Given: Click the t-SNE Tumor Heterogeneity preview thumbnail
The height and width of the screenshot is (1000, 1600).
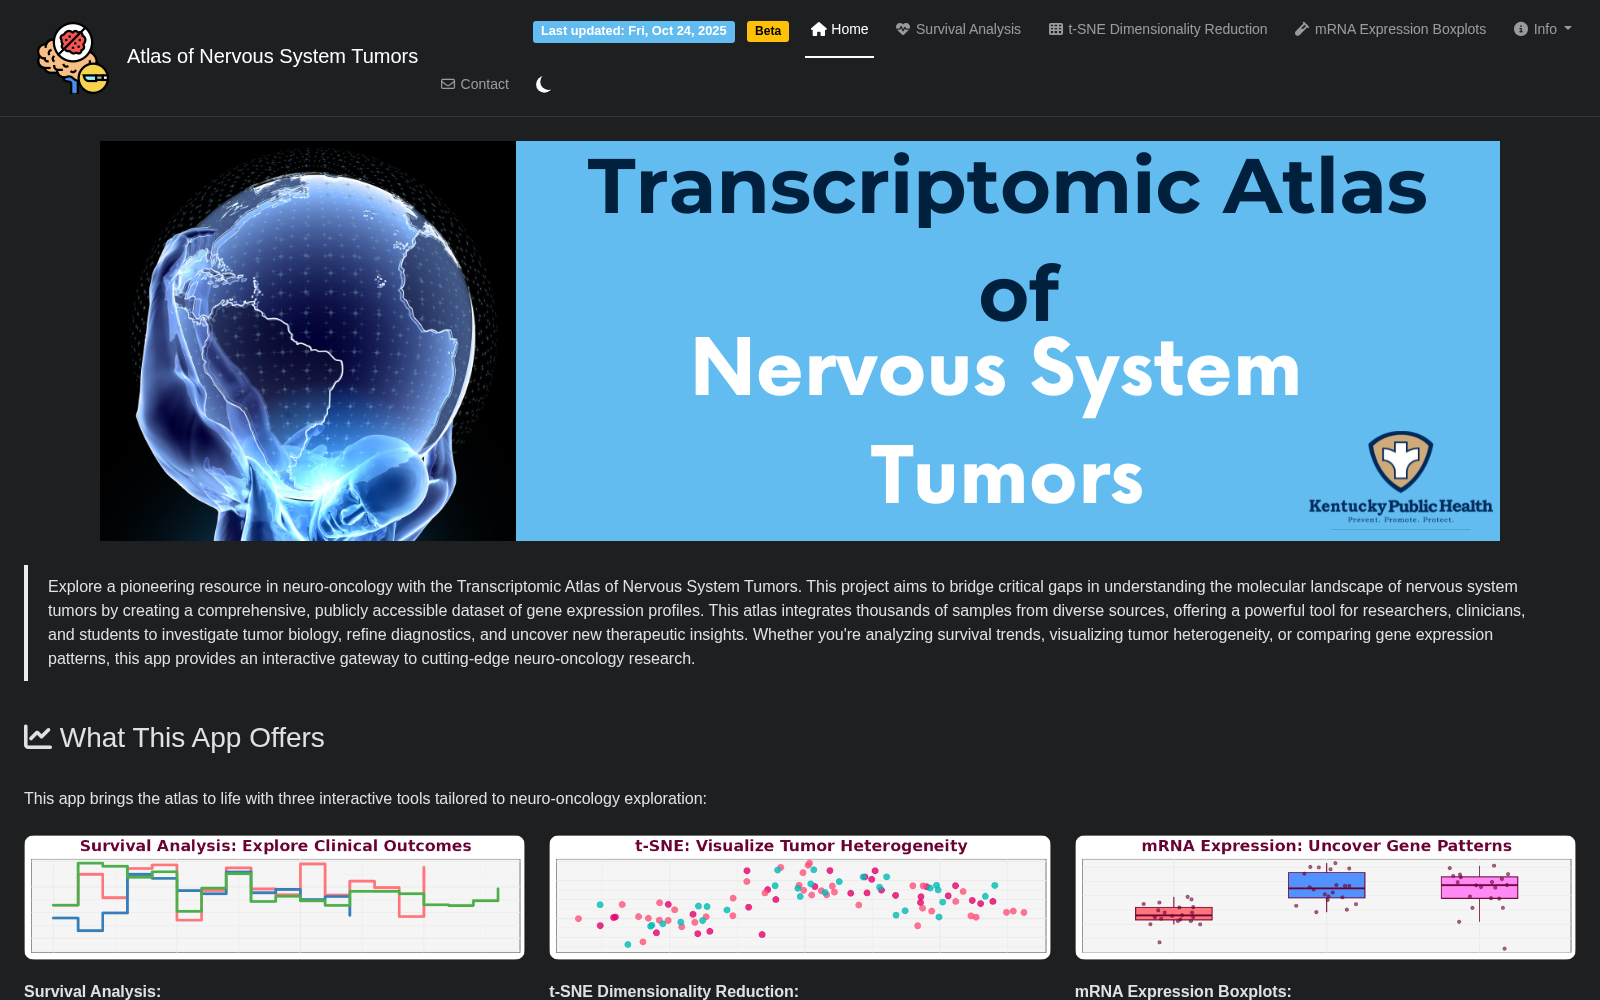Looking at the screenshot, I should (x=800, y=897).
